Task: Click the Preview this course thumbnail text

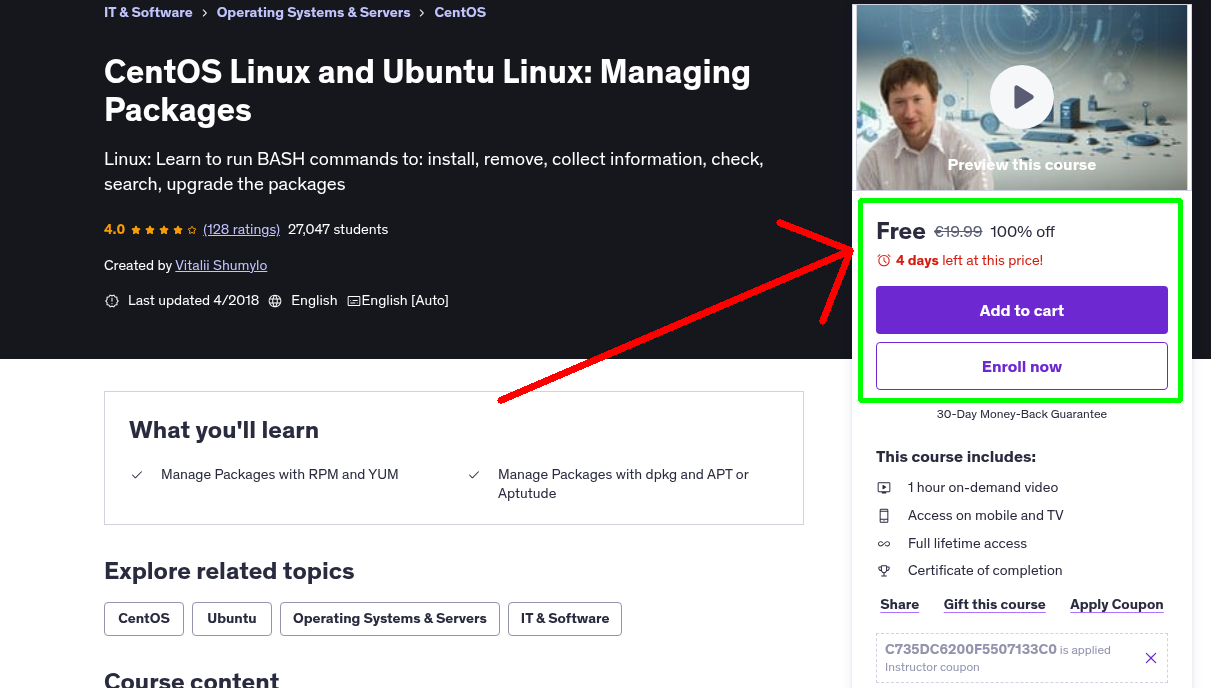Action: [x=1022, y=164]
